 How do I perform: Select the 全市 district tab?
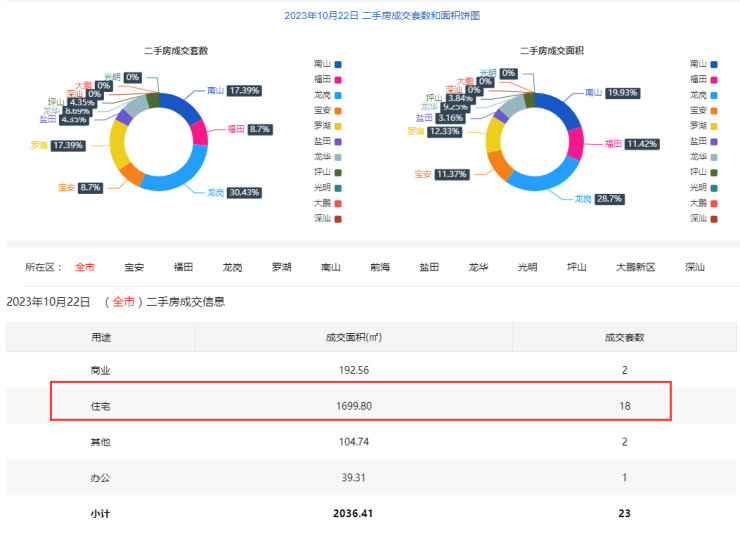pos(85,267)
